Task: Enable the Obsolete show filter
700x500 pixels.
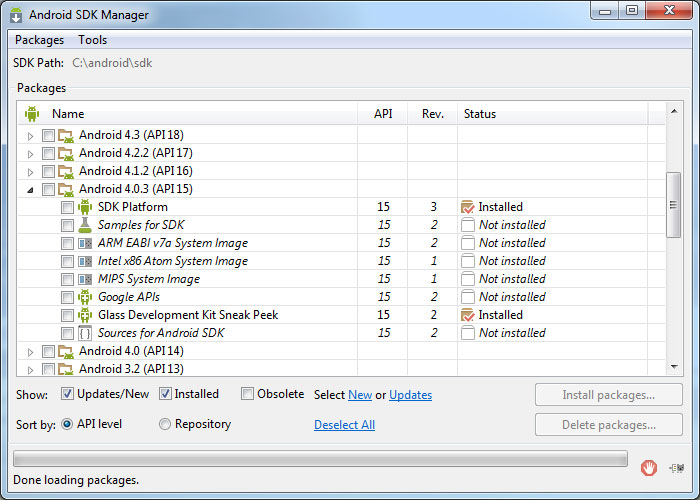Action: [x=247, y=394]
